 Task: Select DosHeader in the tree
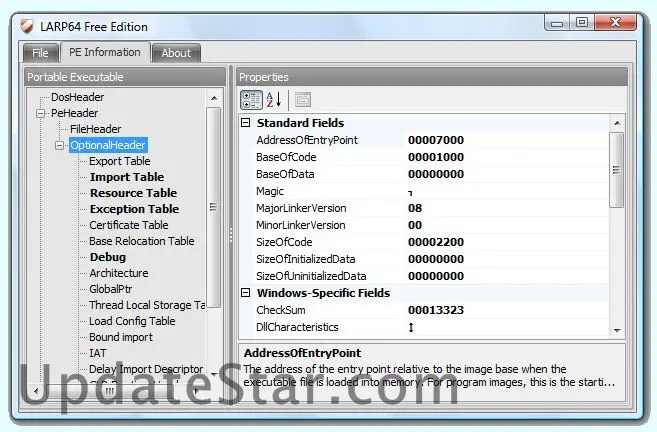[x=78, y=97]
